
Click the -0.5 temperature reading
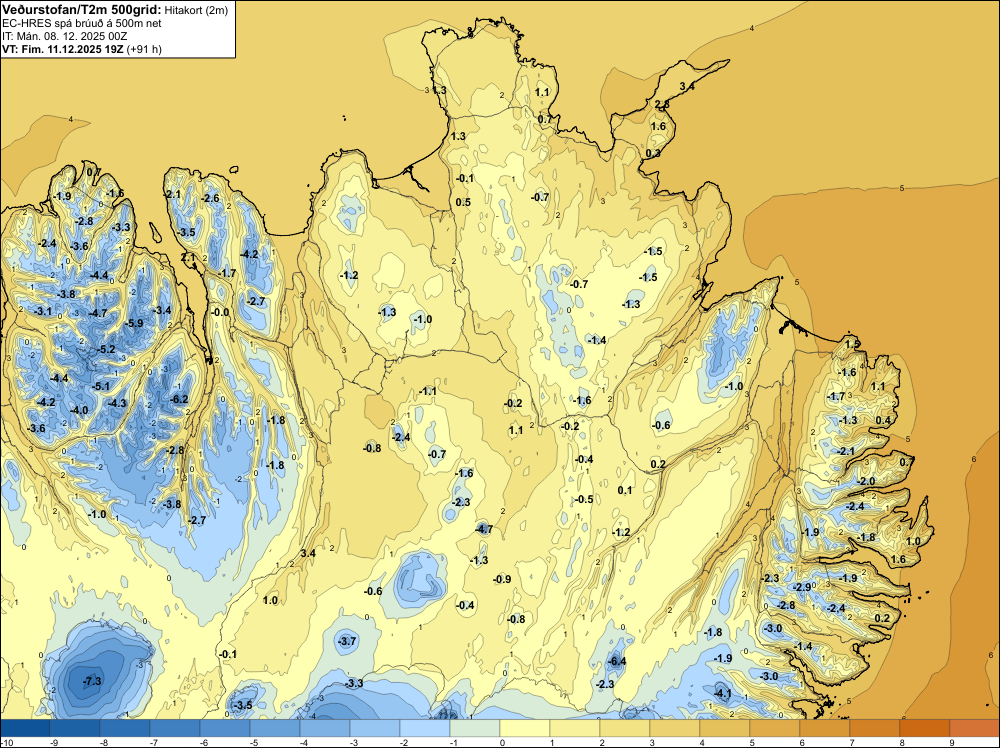pos(584,499)
